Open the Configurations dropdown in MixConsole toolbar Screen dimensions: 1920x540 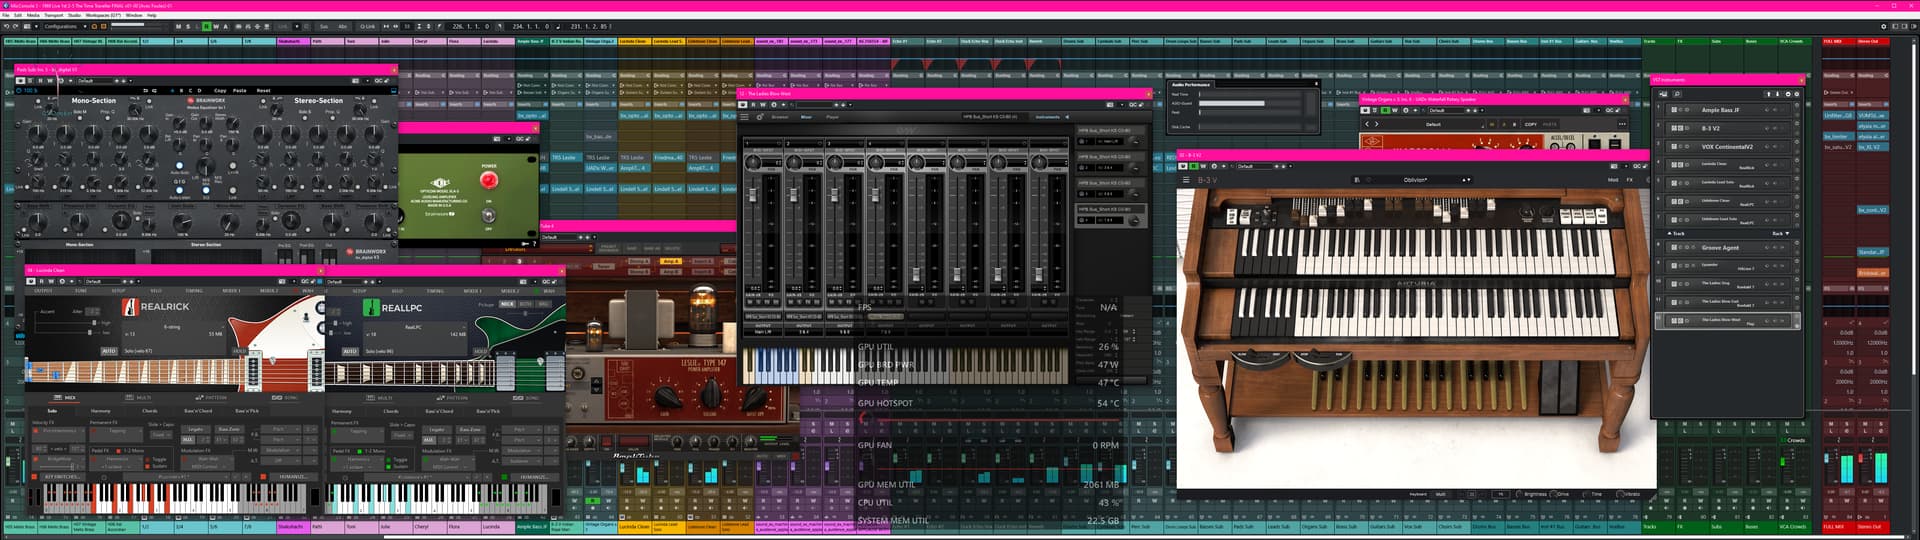pos(65,26)
